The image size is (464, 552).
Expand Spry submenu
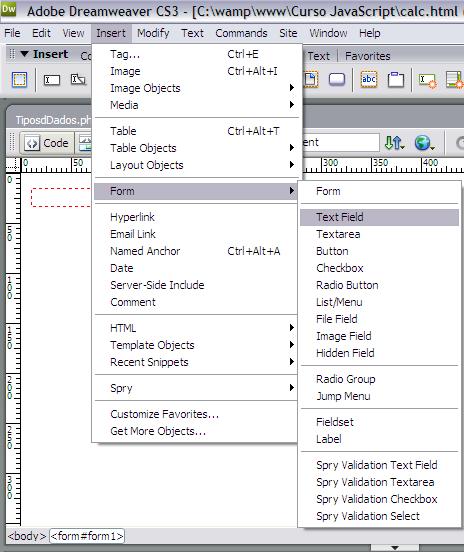pyautogui.click(x=196, y=388)
